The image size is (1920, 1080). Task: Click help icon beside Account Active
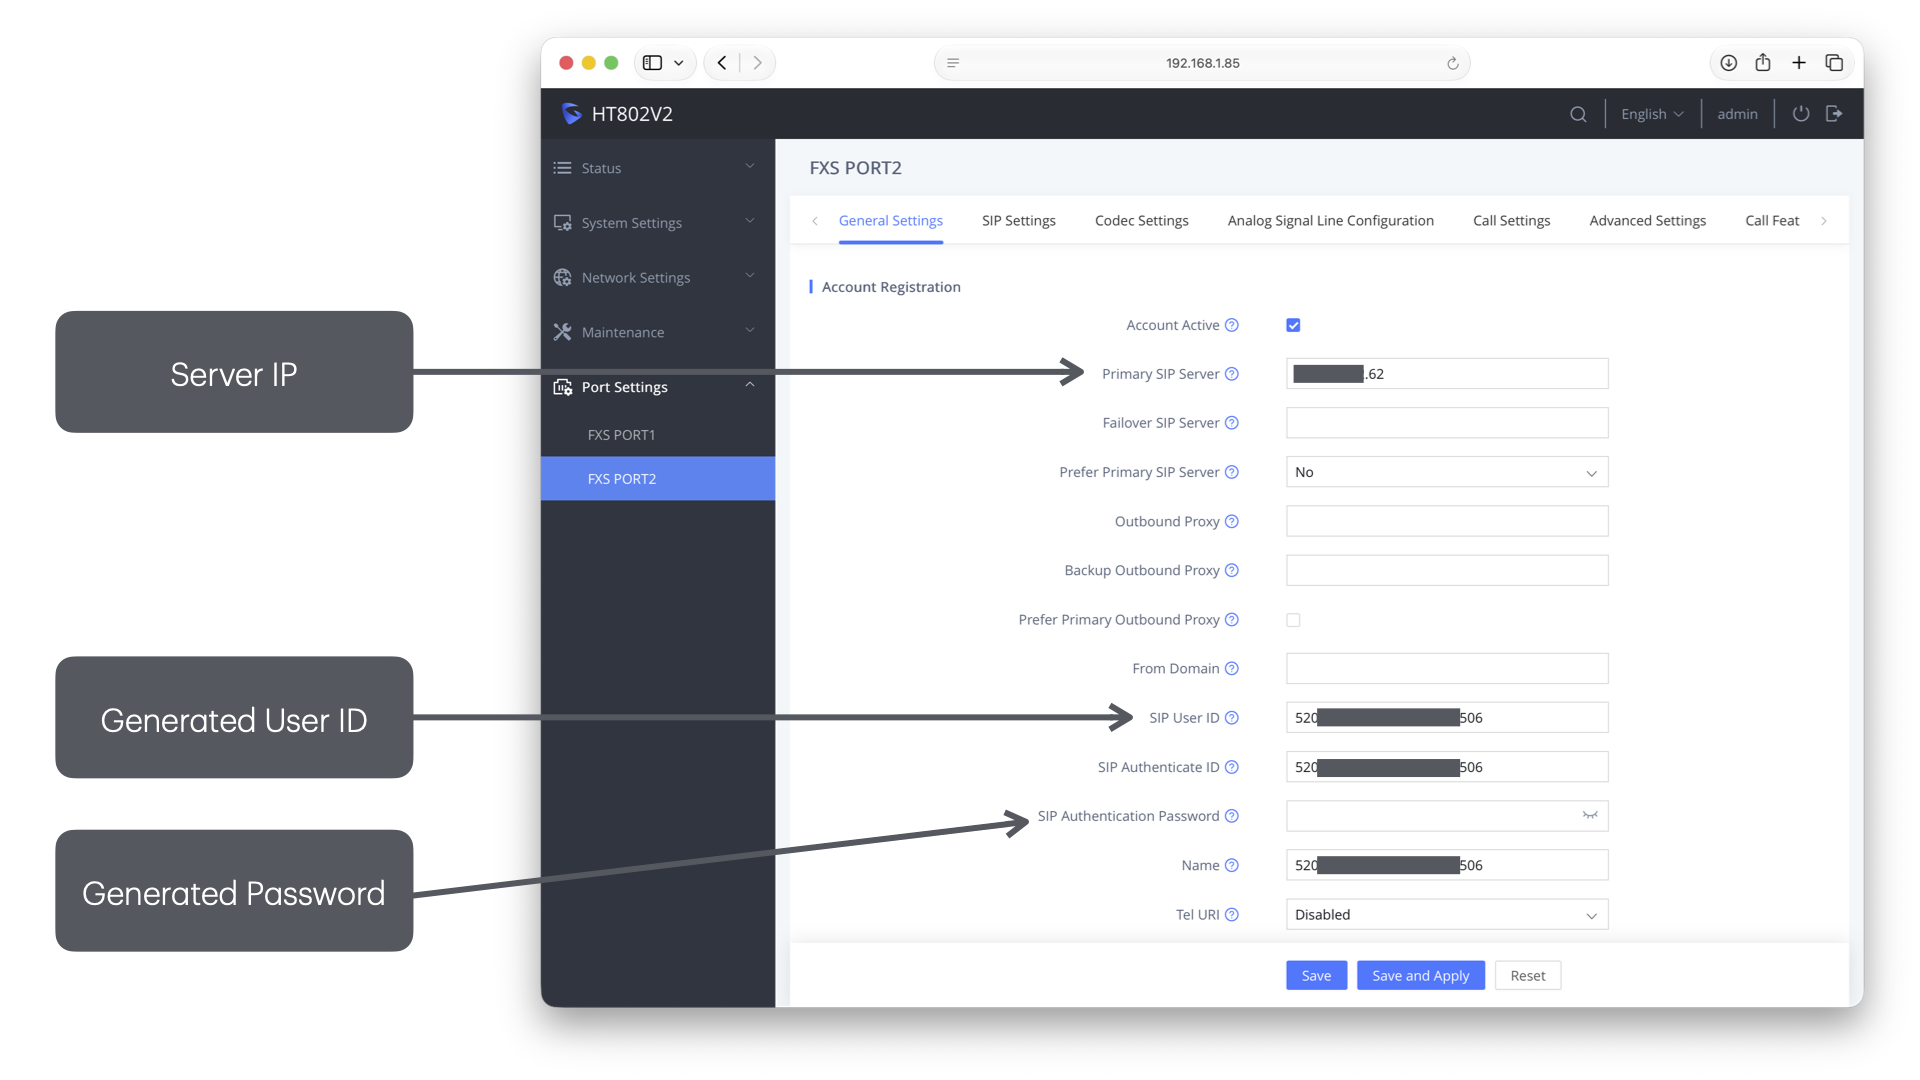pyautogui.click(x=1232, y=325)
